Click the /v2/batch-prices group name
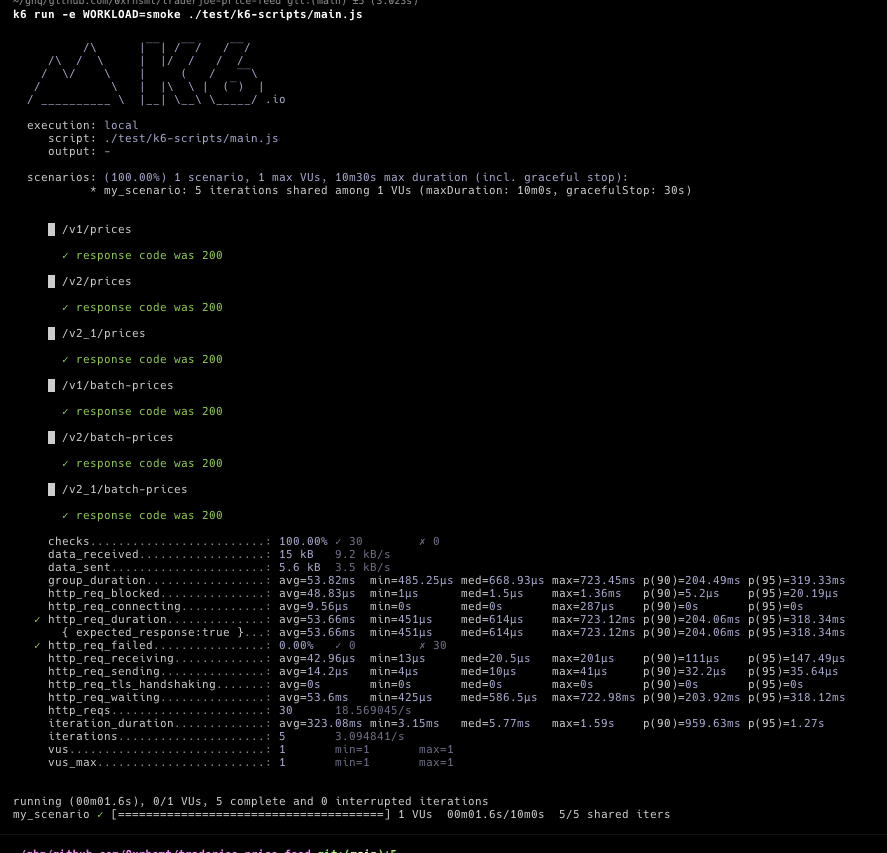The height and width of the screenshot is (853, 887). pyautogui.click(x=118, y=438)
